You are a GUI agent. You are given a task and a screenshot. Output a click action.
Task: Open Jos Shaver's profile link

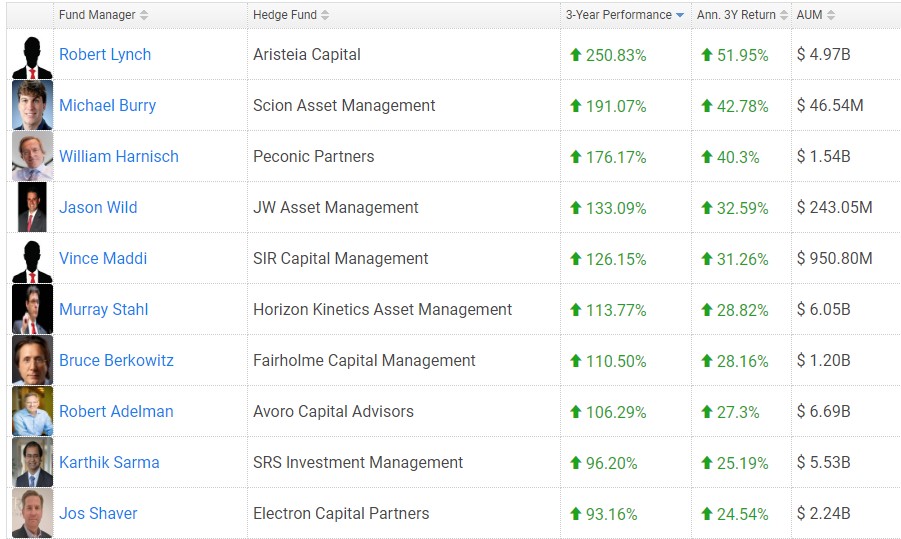coord(98,514)
